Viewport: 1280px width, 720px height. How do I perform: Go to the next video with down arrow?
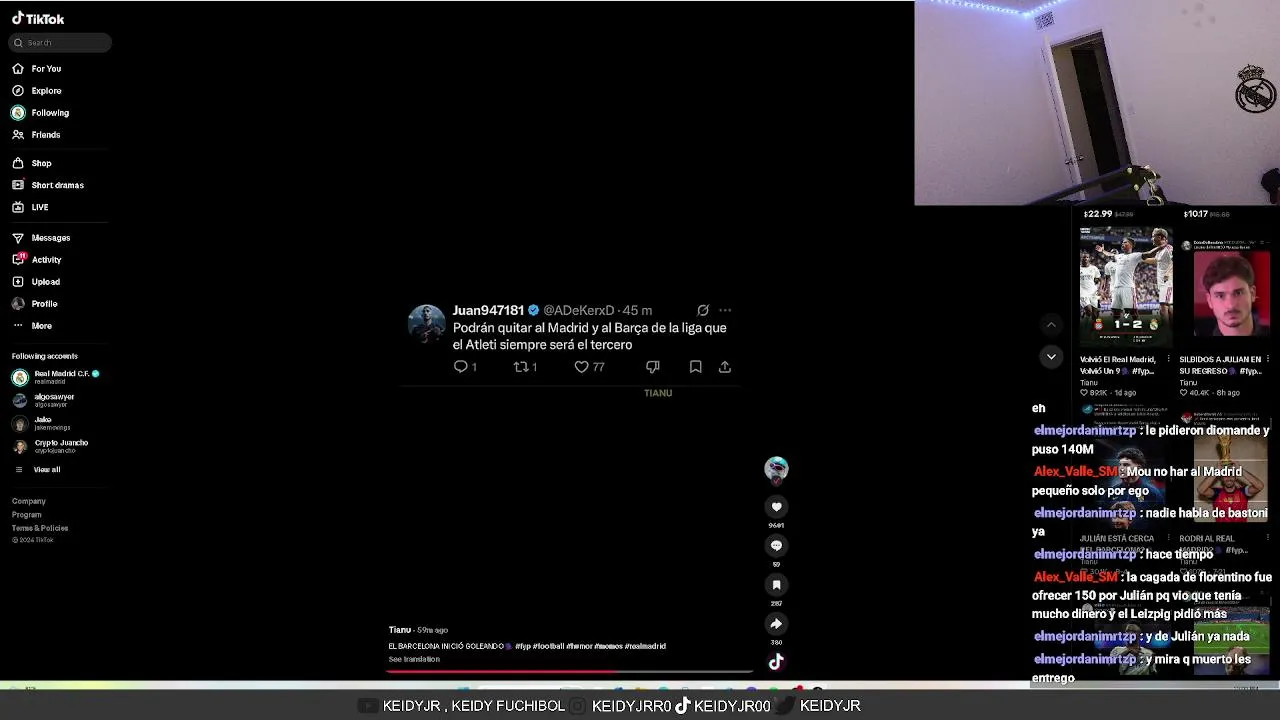point(1051,357)
